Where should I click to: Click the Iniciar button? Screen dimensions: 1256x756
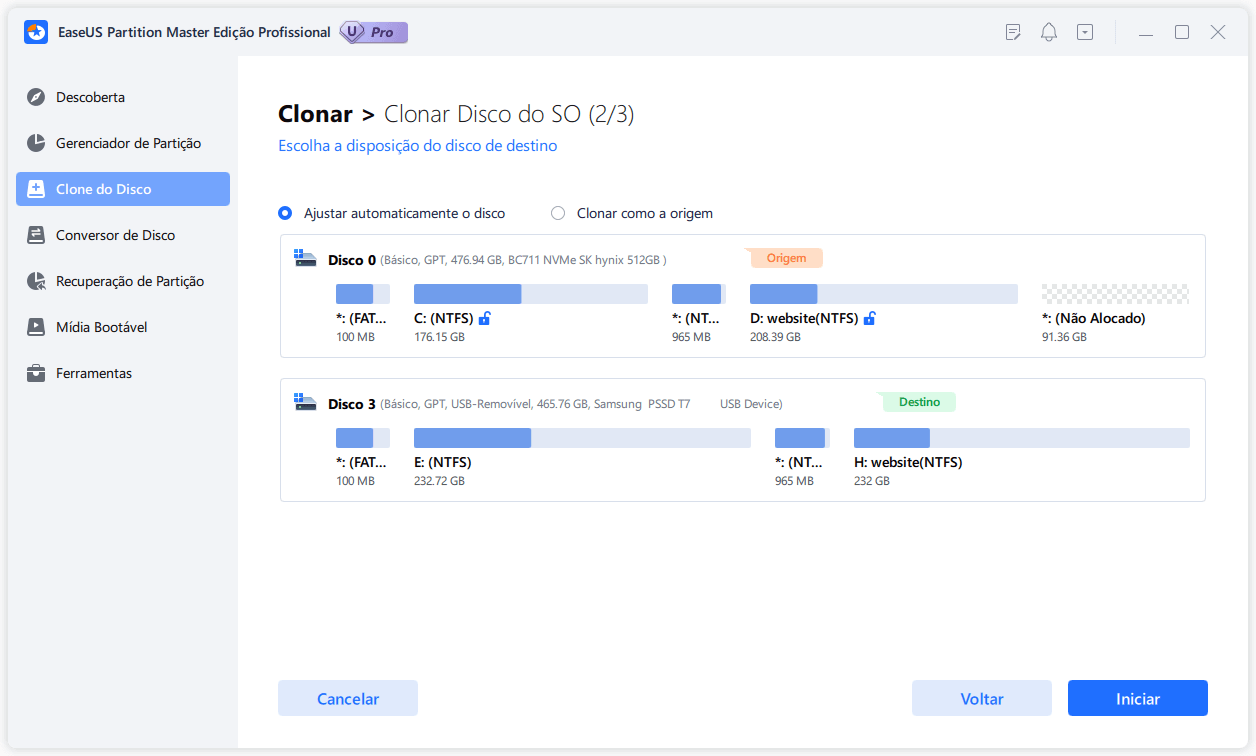pyautogui.click(x=1138, y=698)
